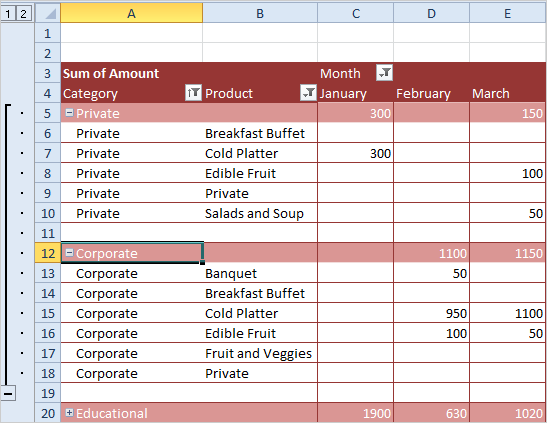Collapse the Corporate category group

69,253
